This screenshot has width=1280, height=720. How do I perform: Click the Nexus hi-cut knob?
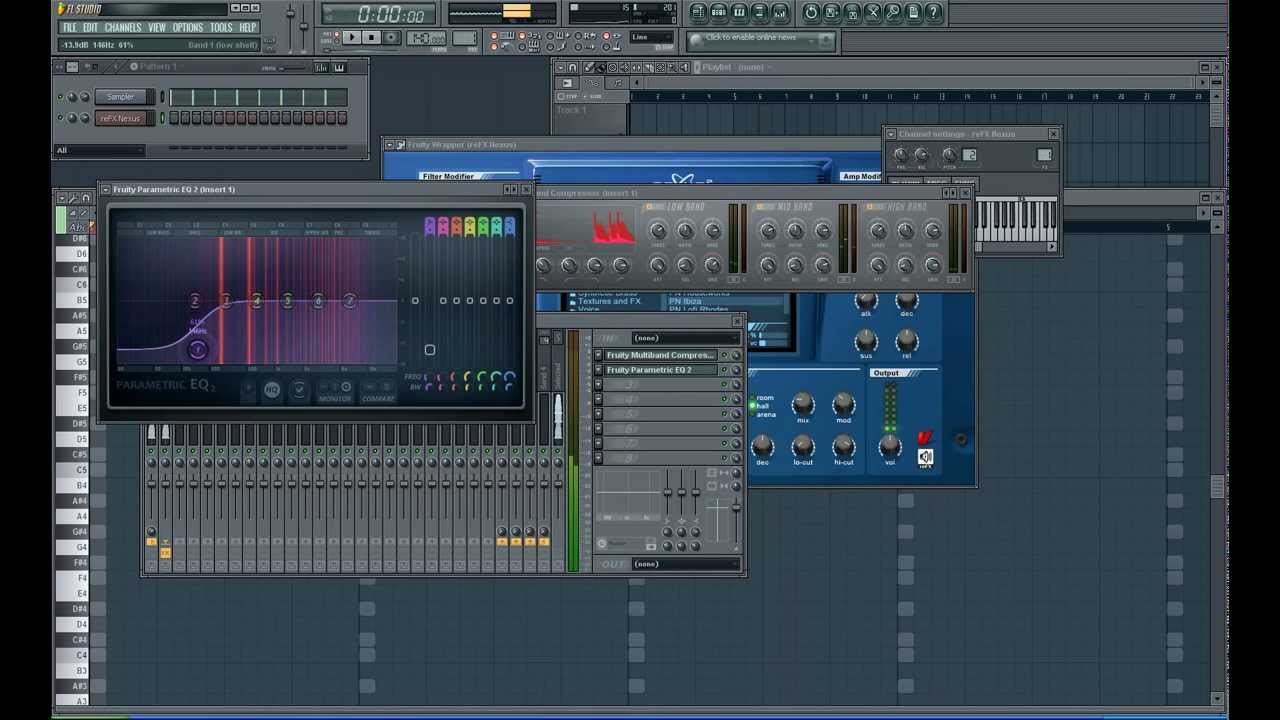coord(844,445)
